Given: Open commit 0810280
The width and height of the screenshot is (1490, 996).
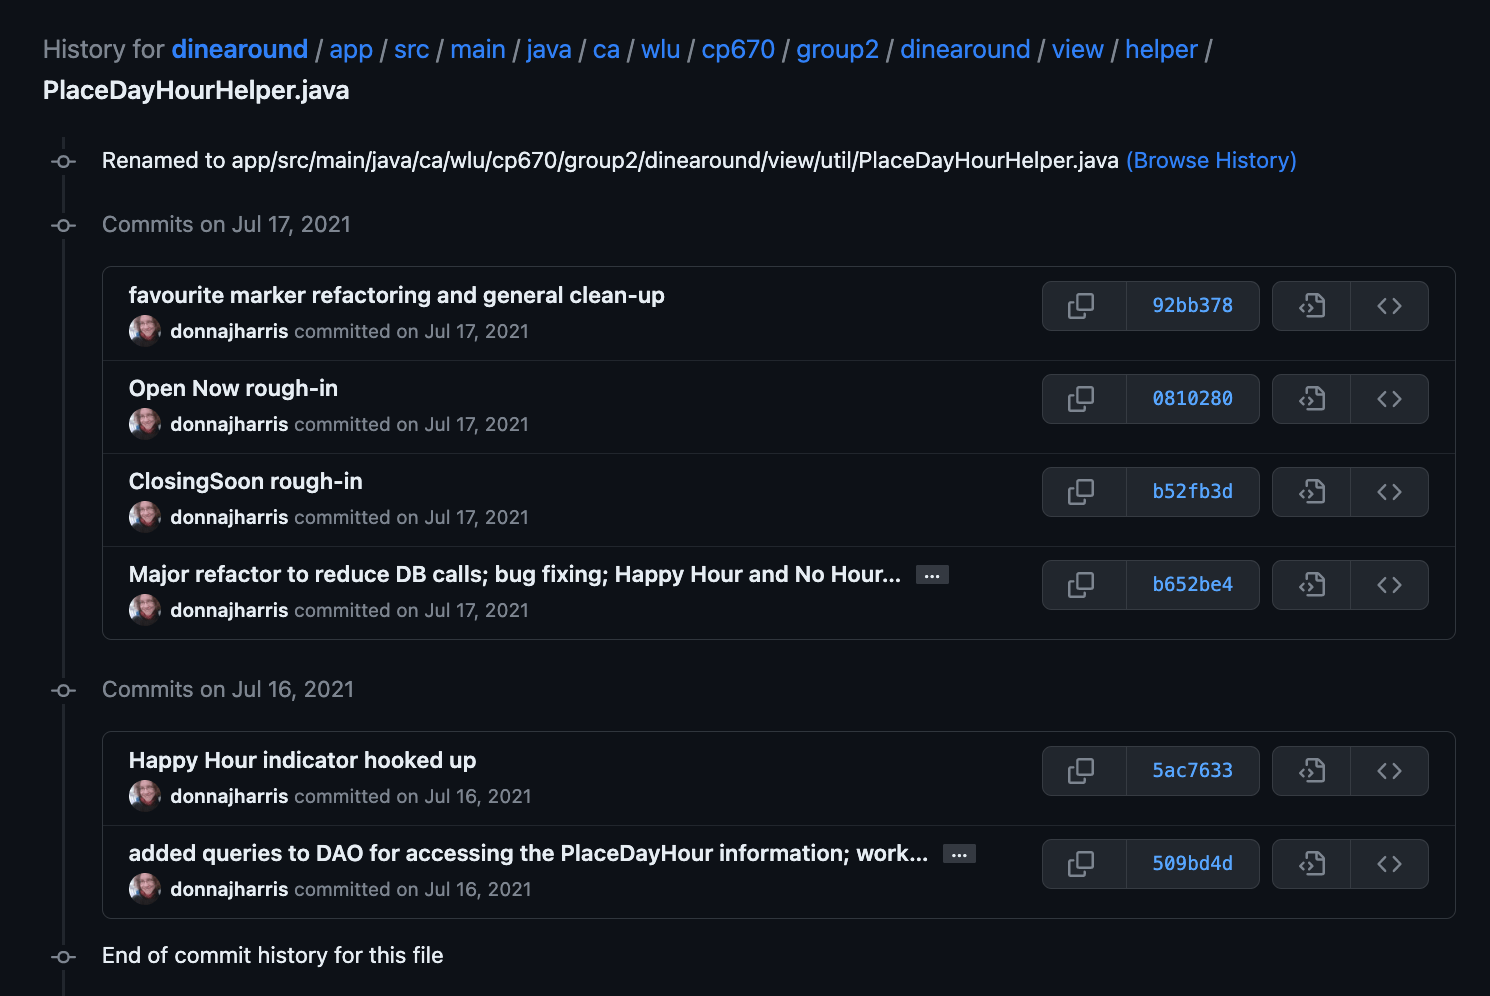Looking at the screenshot, I should pyautogui.click(x=1193, y=398).
